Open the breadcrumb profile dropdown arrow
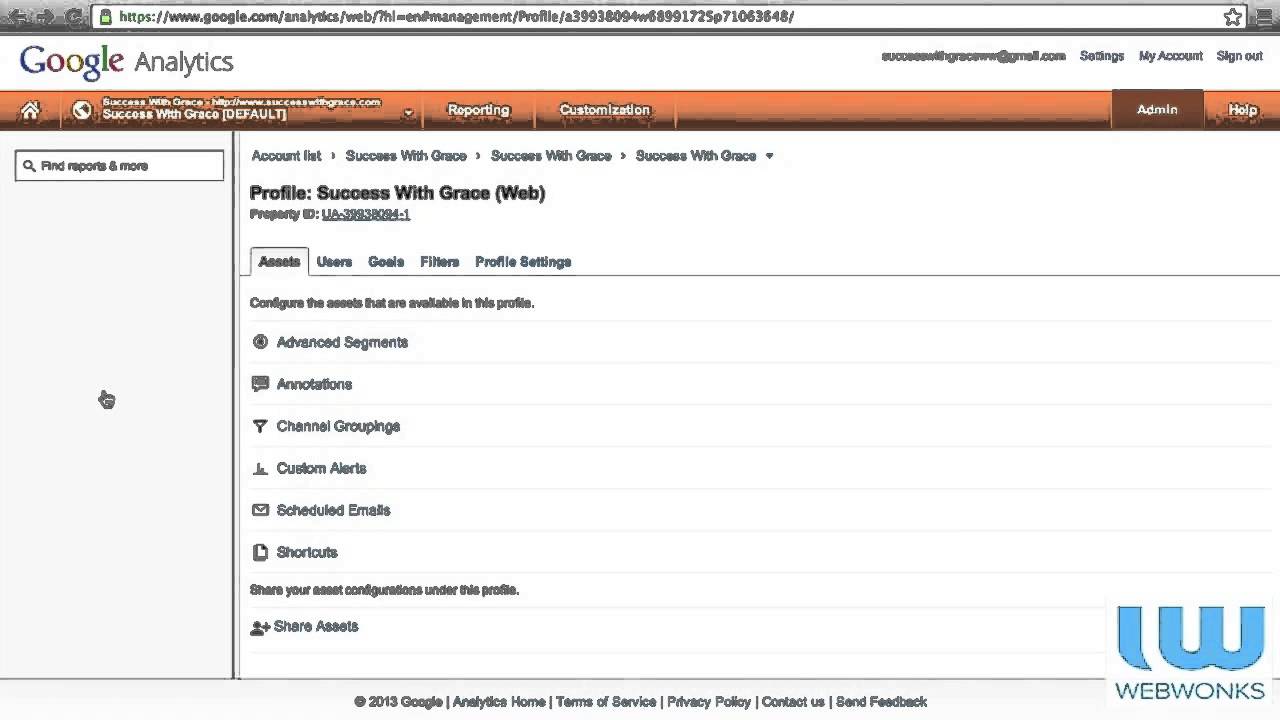 click(769, 156)
